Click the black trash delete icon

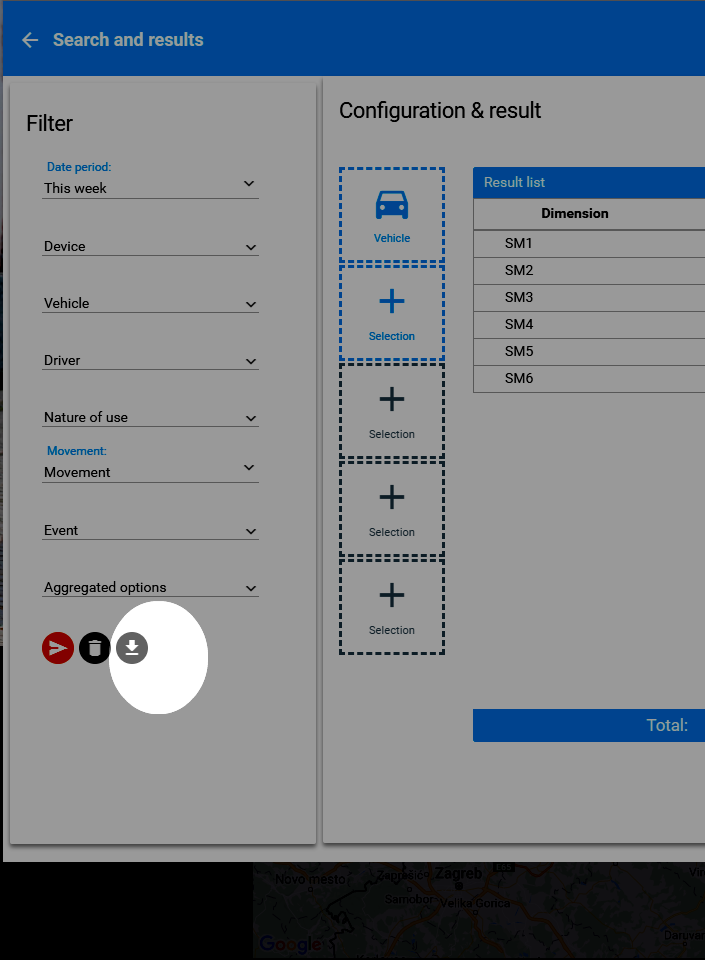95,648
